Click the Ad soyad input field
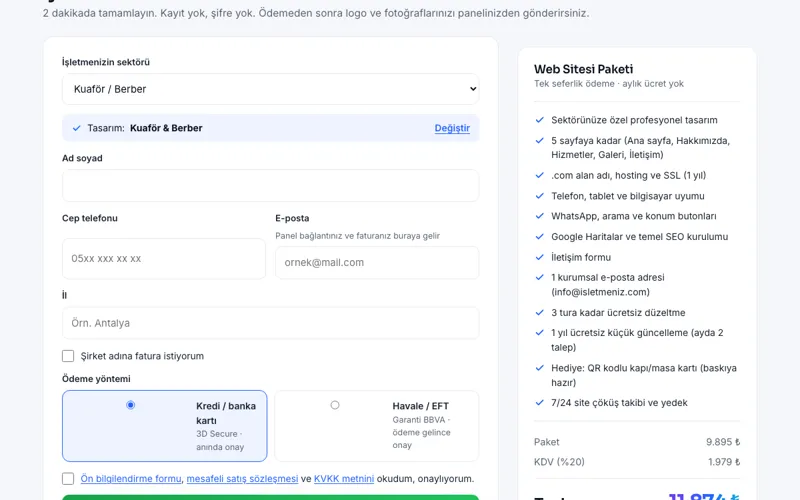The image size is (800, 500). click(270, 186)
